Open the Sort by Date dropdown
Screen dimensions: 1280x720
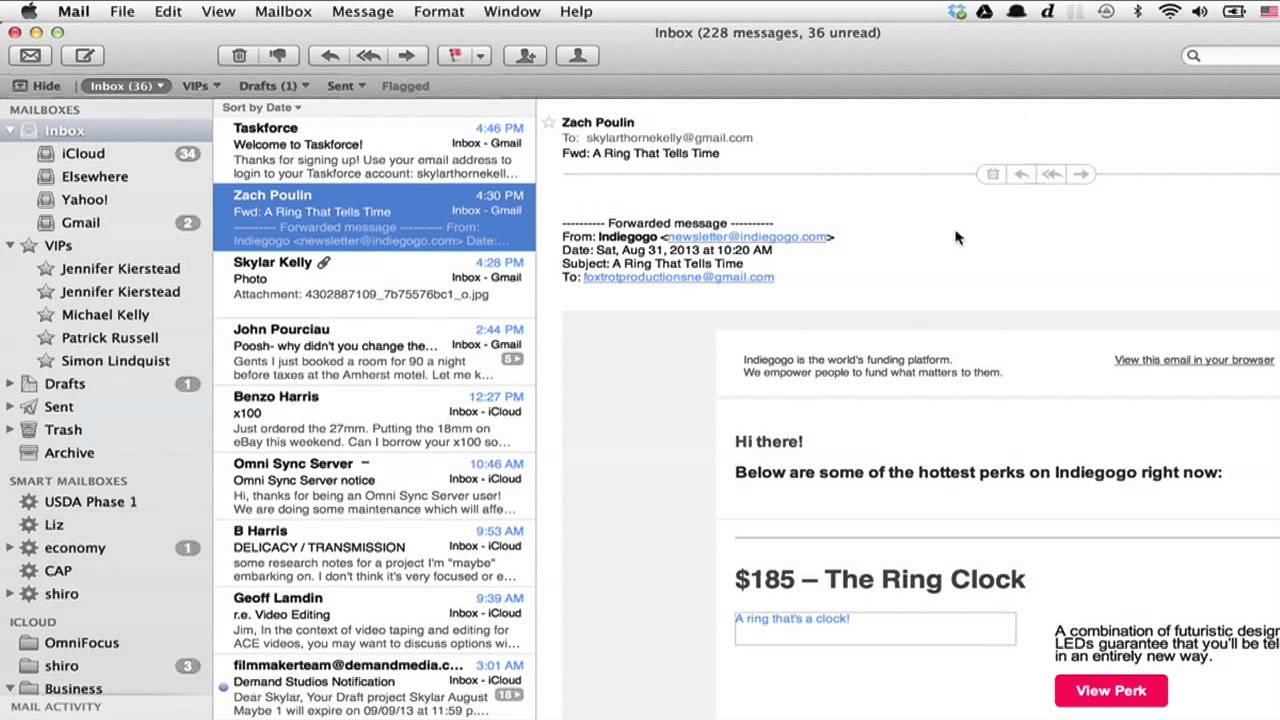tap(262, 107)
